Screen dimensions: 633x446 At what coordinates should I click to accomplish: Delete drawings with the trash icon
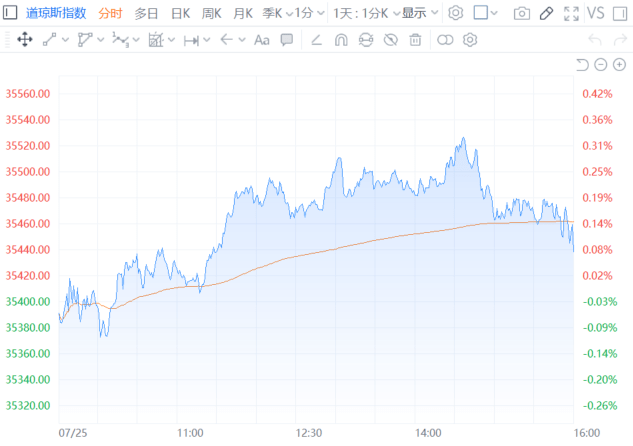[x=416, y=40]
